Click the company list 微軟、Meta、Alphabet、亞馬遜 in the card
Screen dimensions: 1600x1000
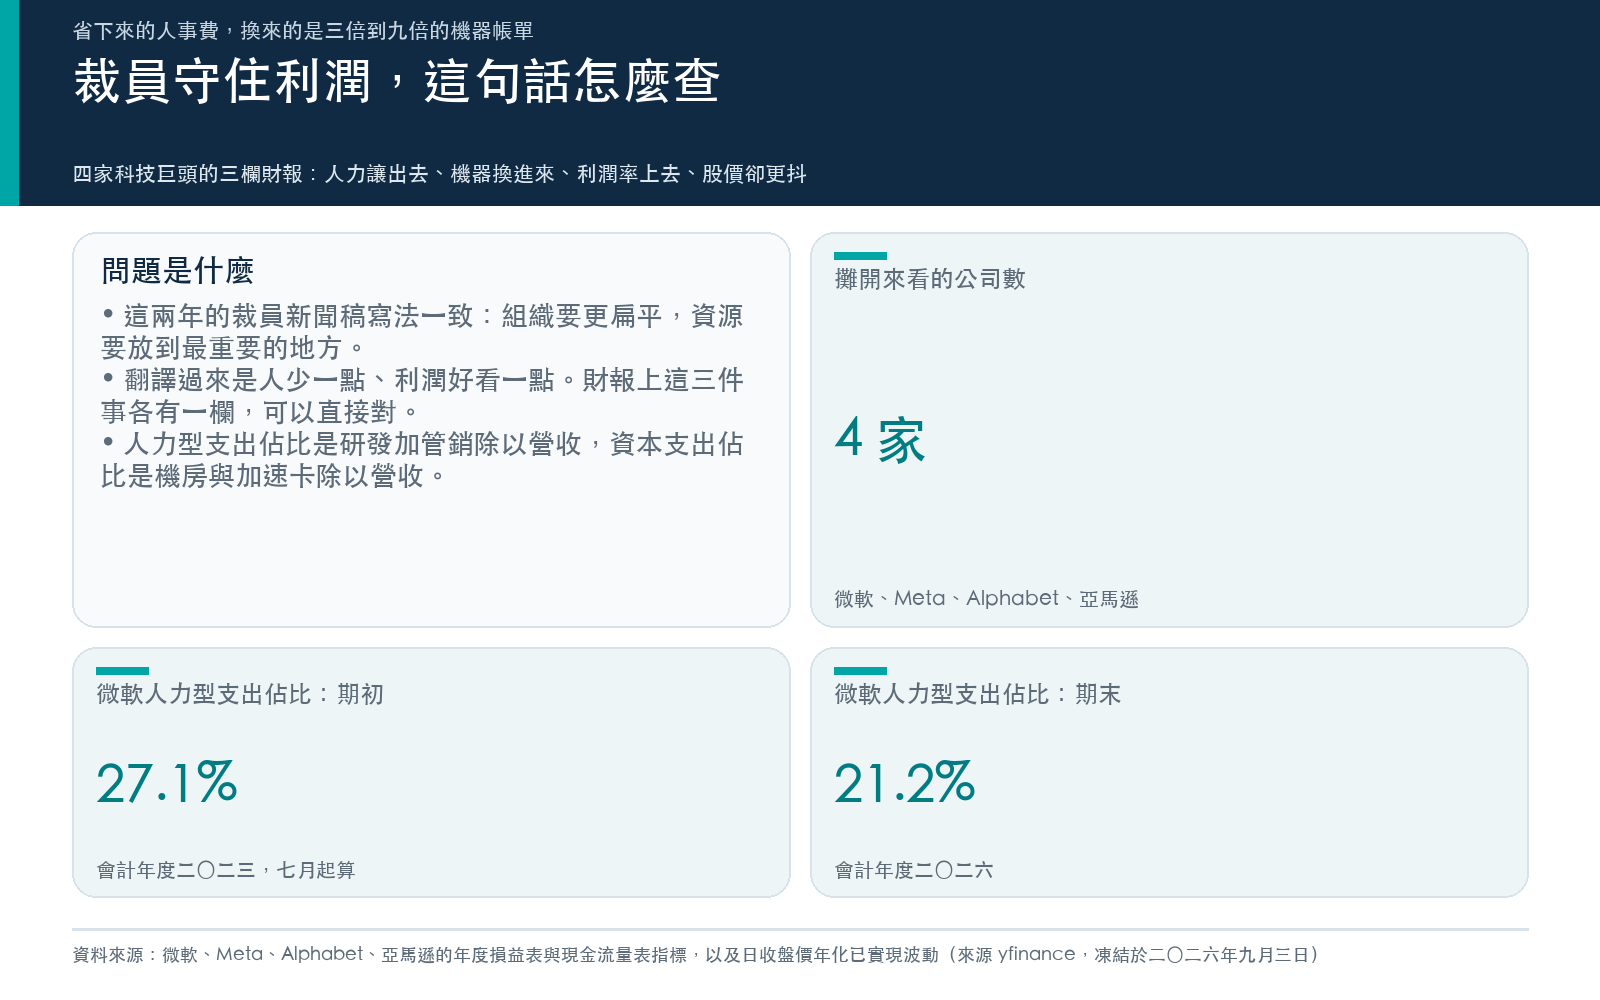[x=987, y=599]
